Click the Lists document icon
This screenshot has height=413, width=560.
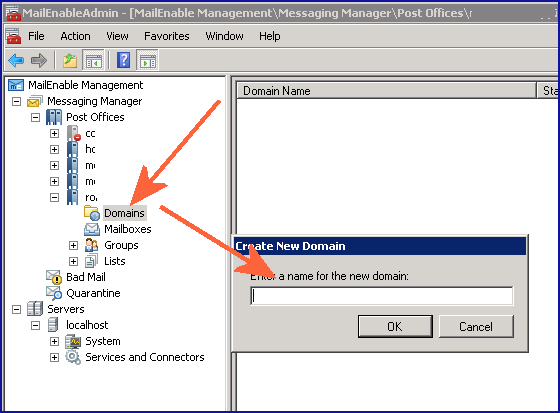point(91,261)
